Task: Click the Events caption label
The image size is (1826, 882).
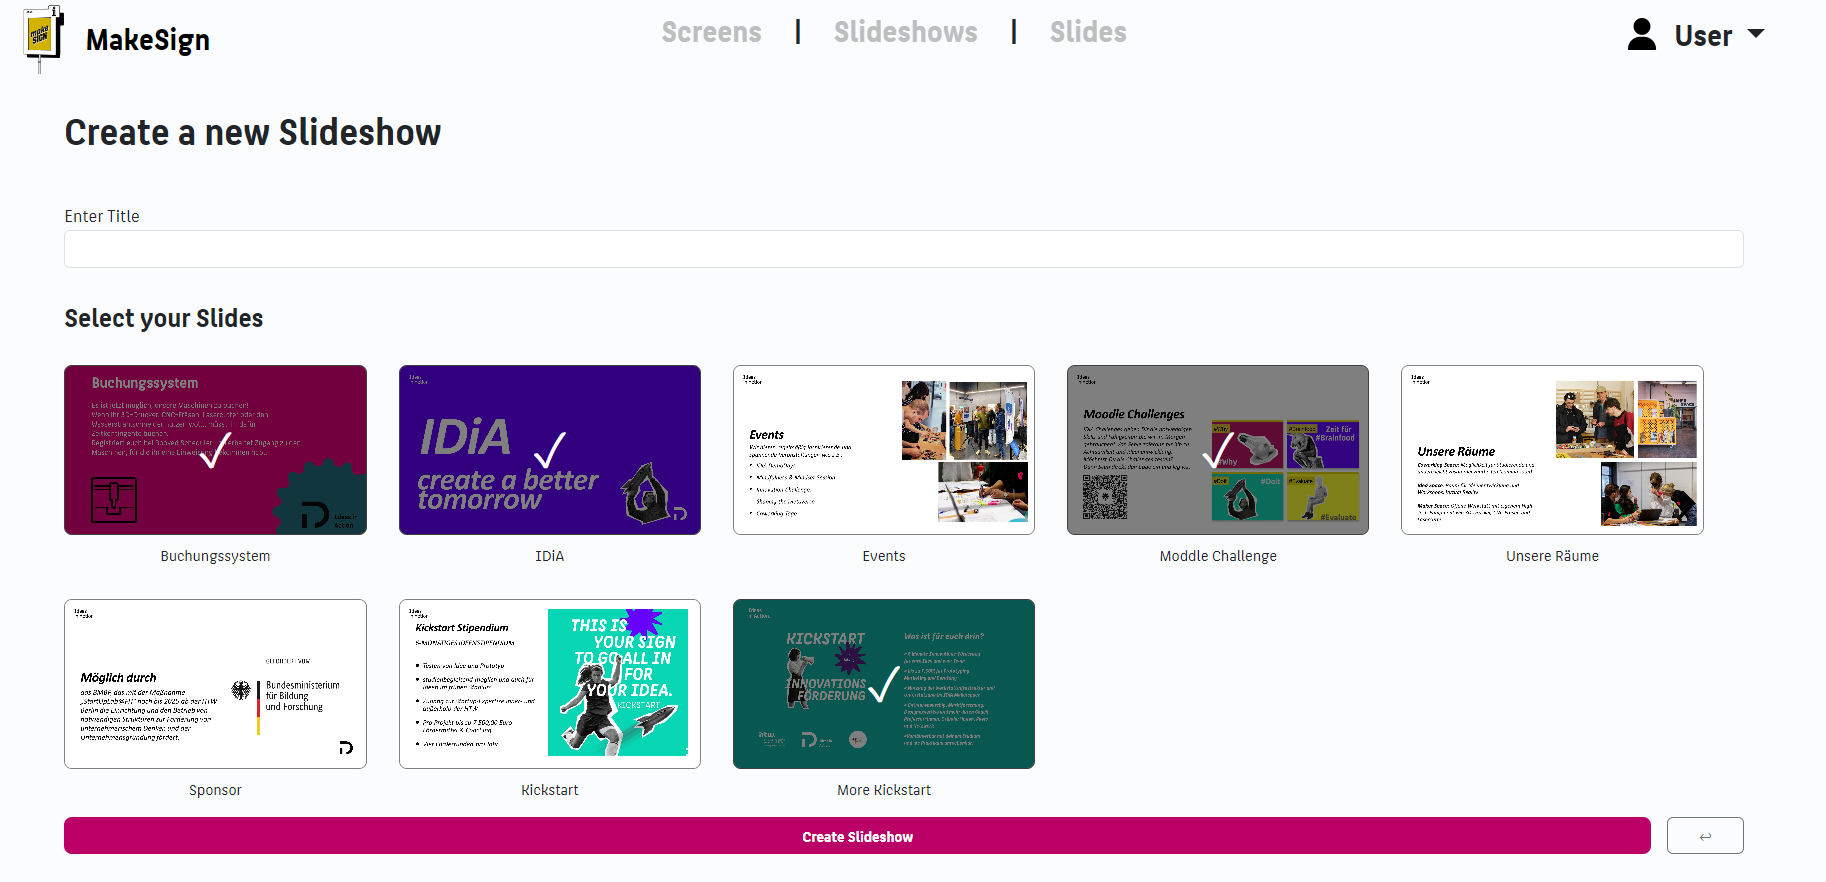Action: (884, 556)
